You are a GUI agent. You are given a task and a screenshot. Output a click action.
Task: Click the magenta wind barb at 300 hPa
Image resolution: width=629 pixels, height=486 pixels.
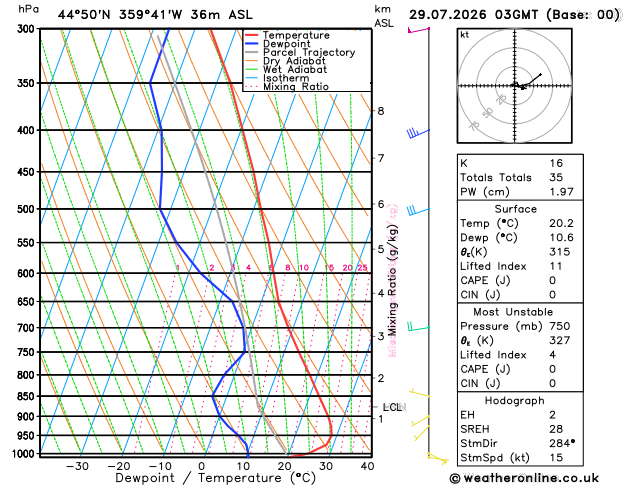coord(418,30)
